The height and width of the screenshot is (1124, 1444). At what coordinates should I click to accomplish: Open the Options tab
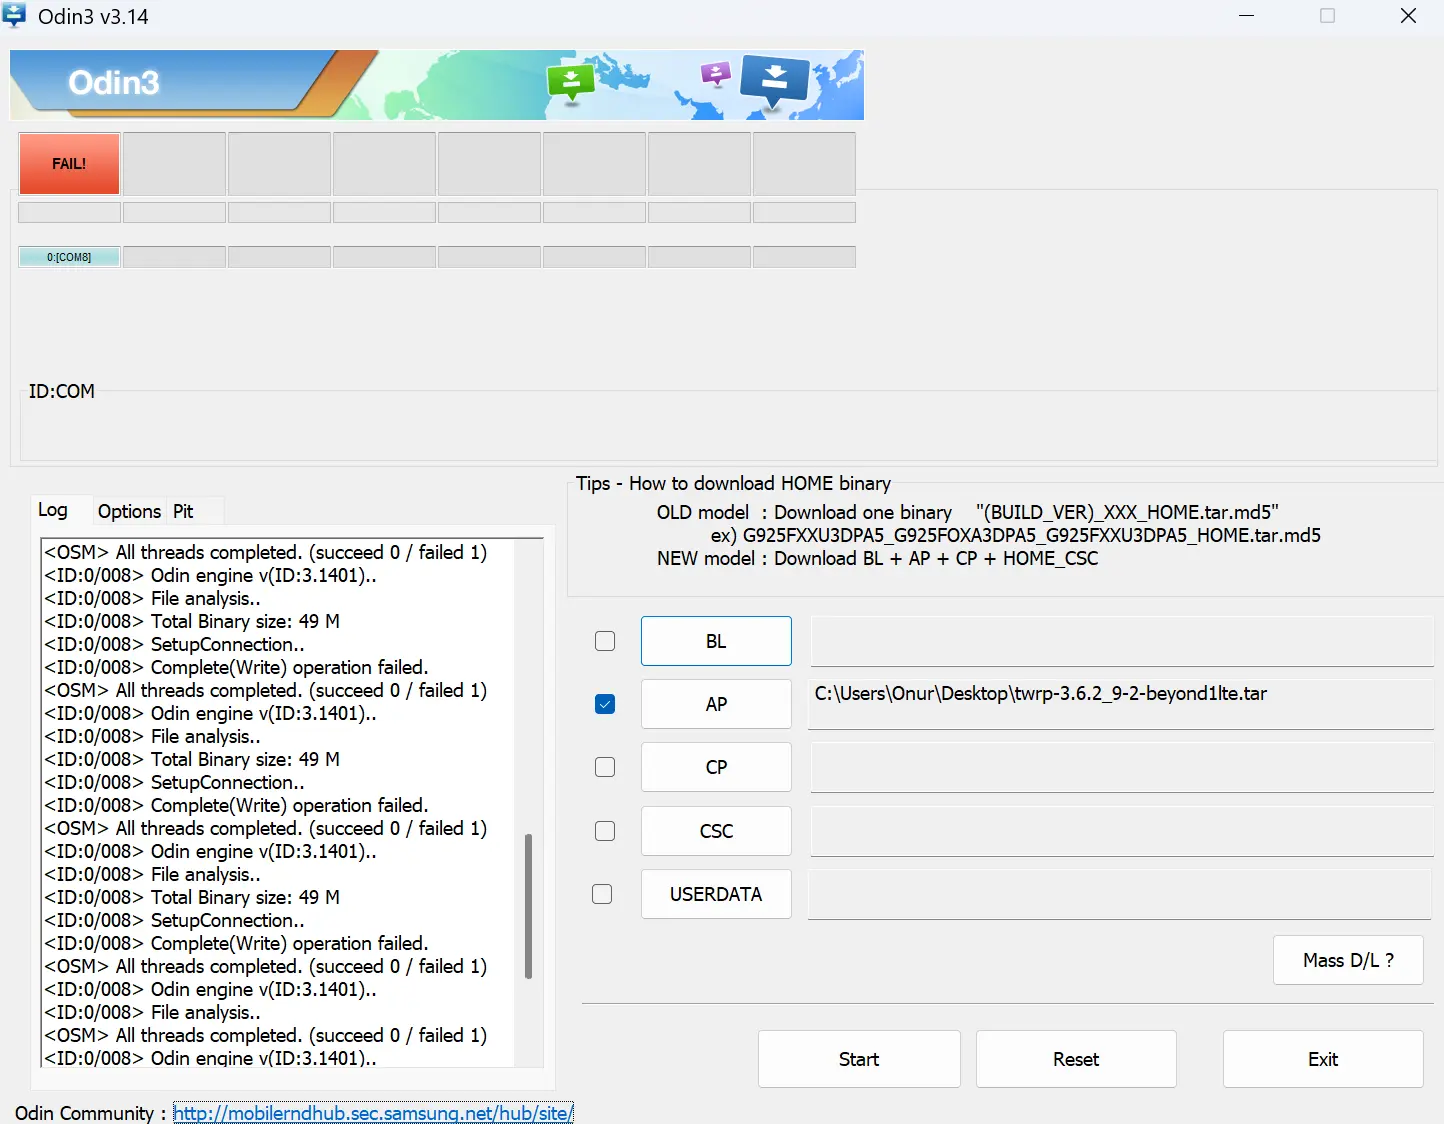coord(129,511)
